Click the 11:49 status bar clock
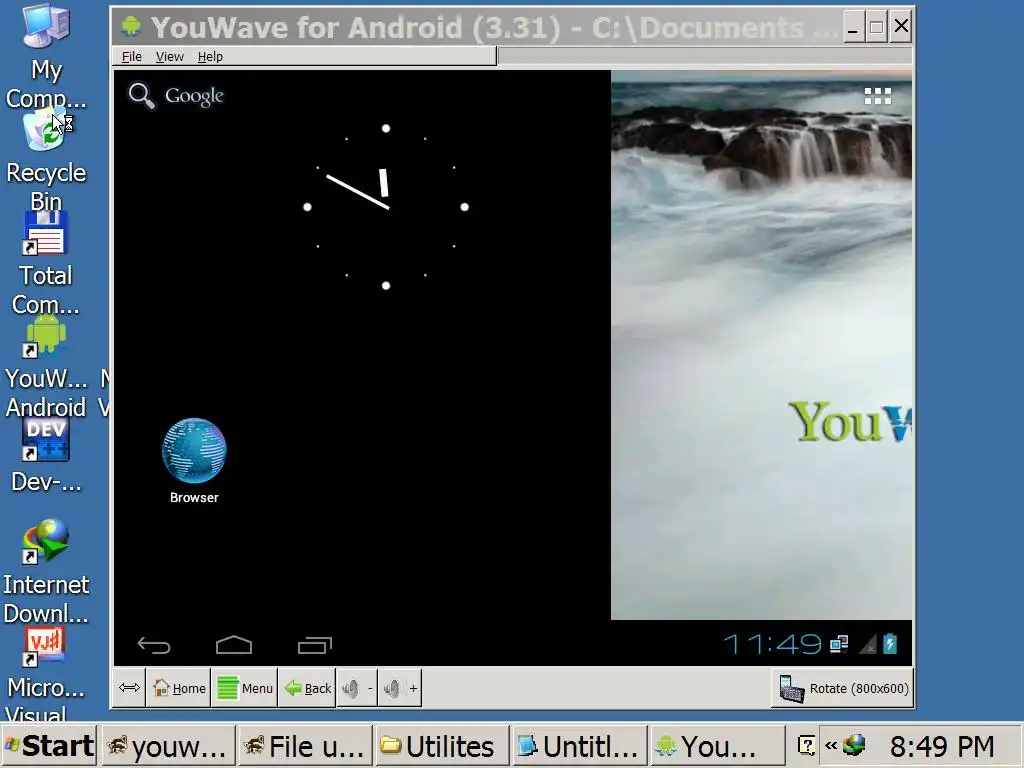 [x=773, y=645]
